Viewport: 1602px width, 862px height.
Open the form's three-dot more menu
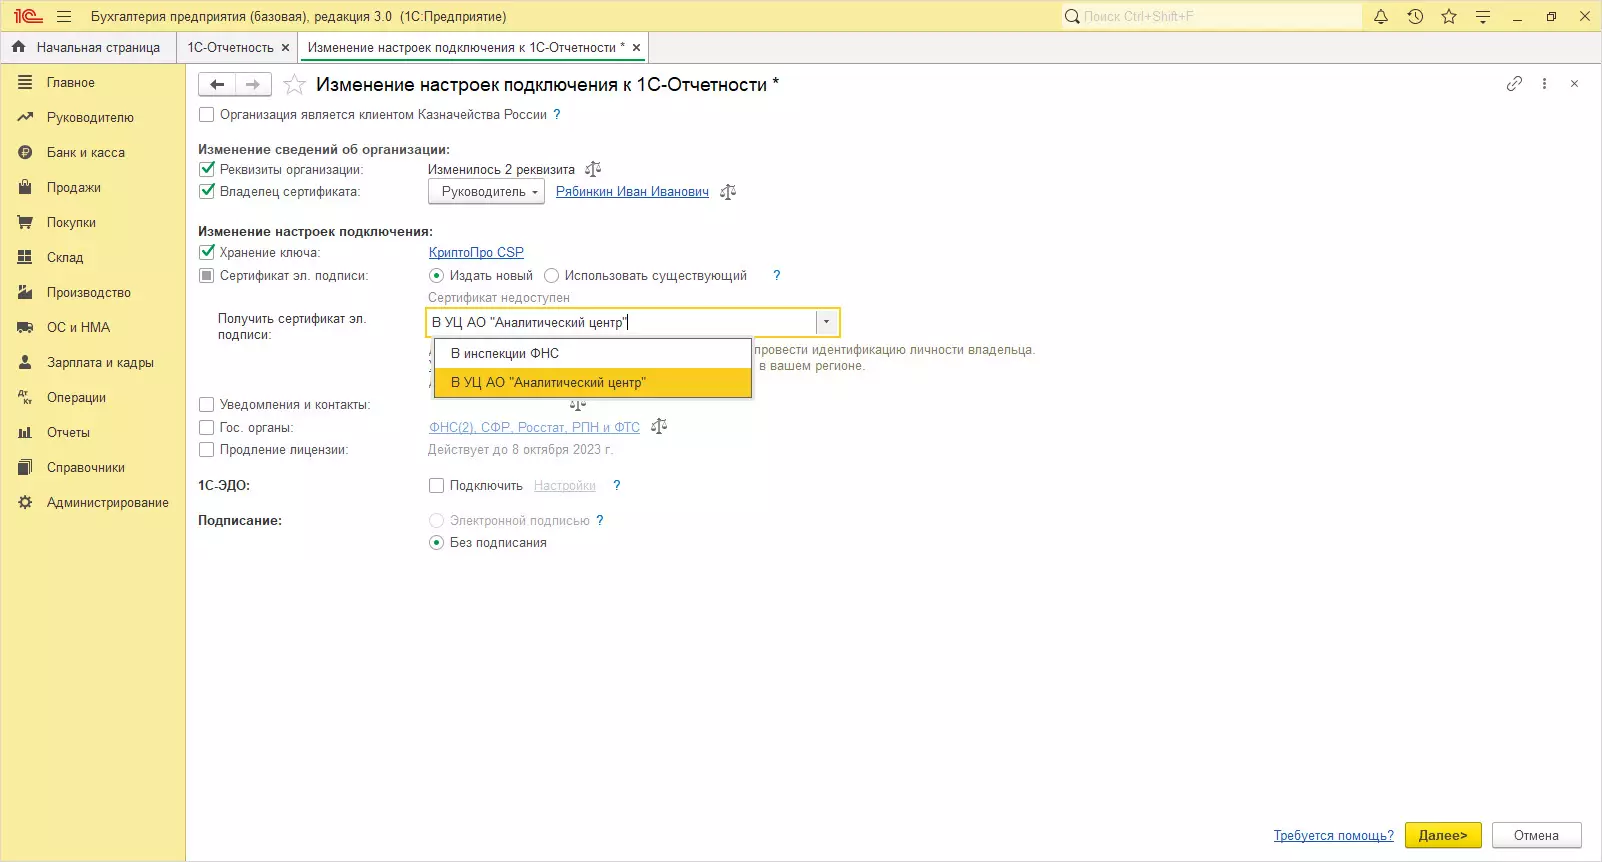coord(1544,84)
